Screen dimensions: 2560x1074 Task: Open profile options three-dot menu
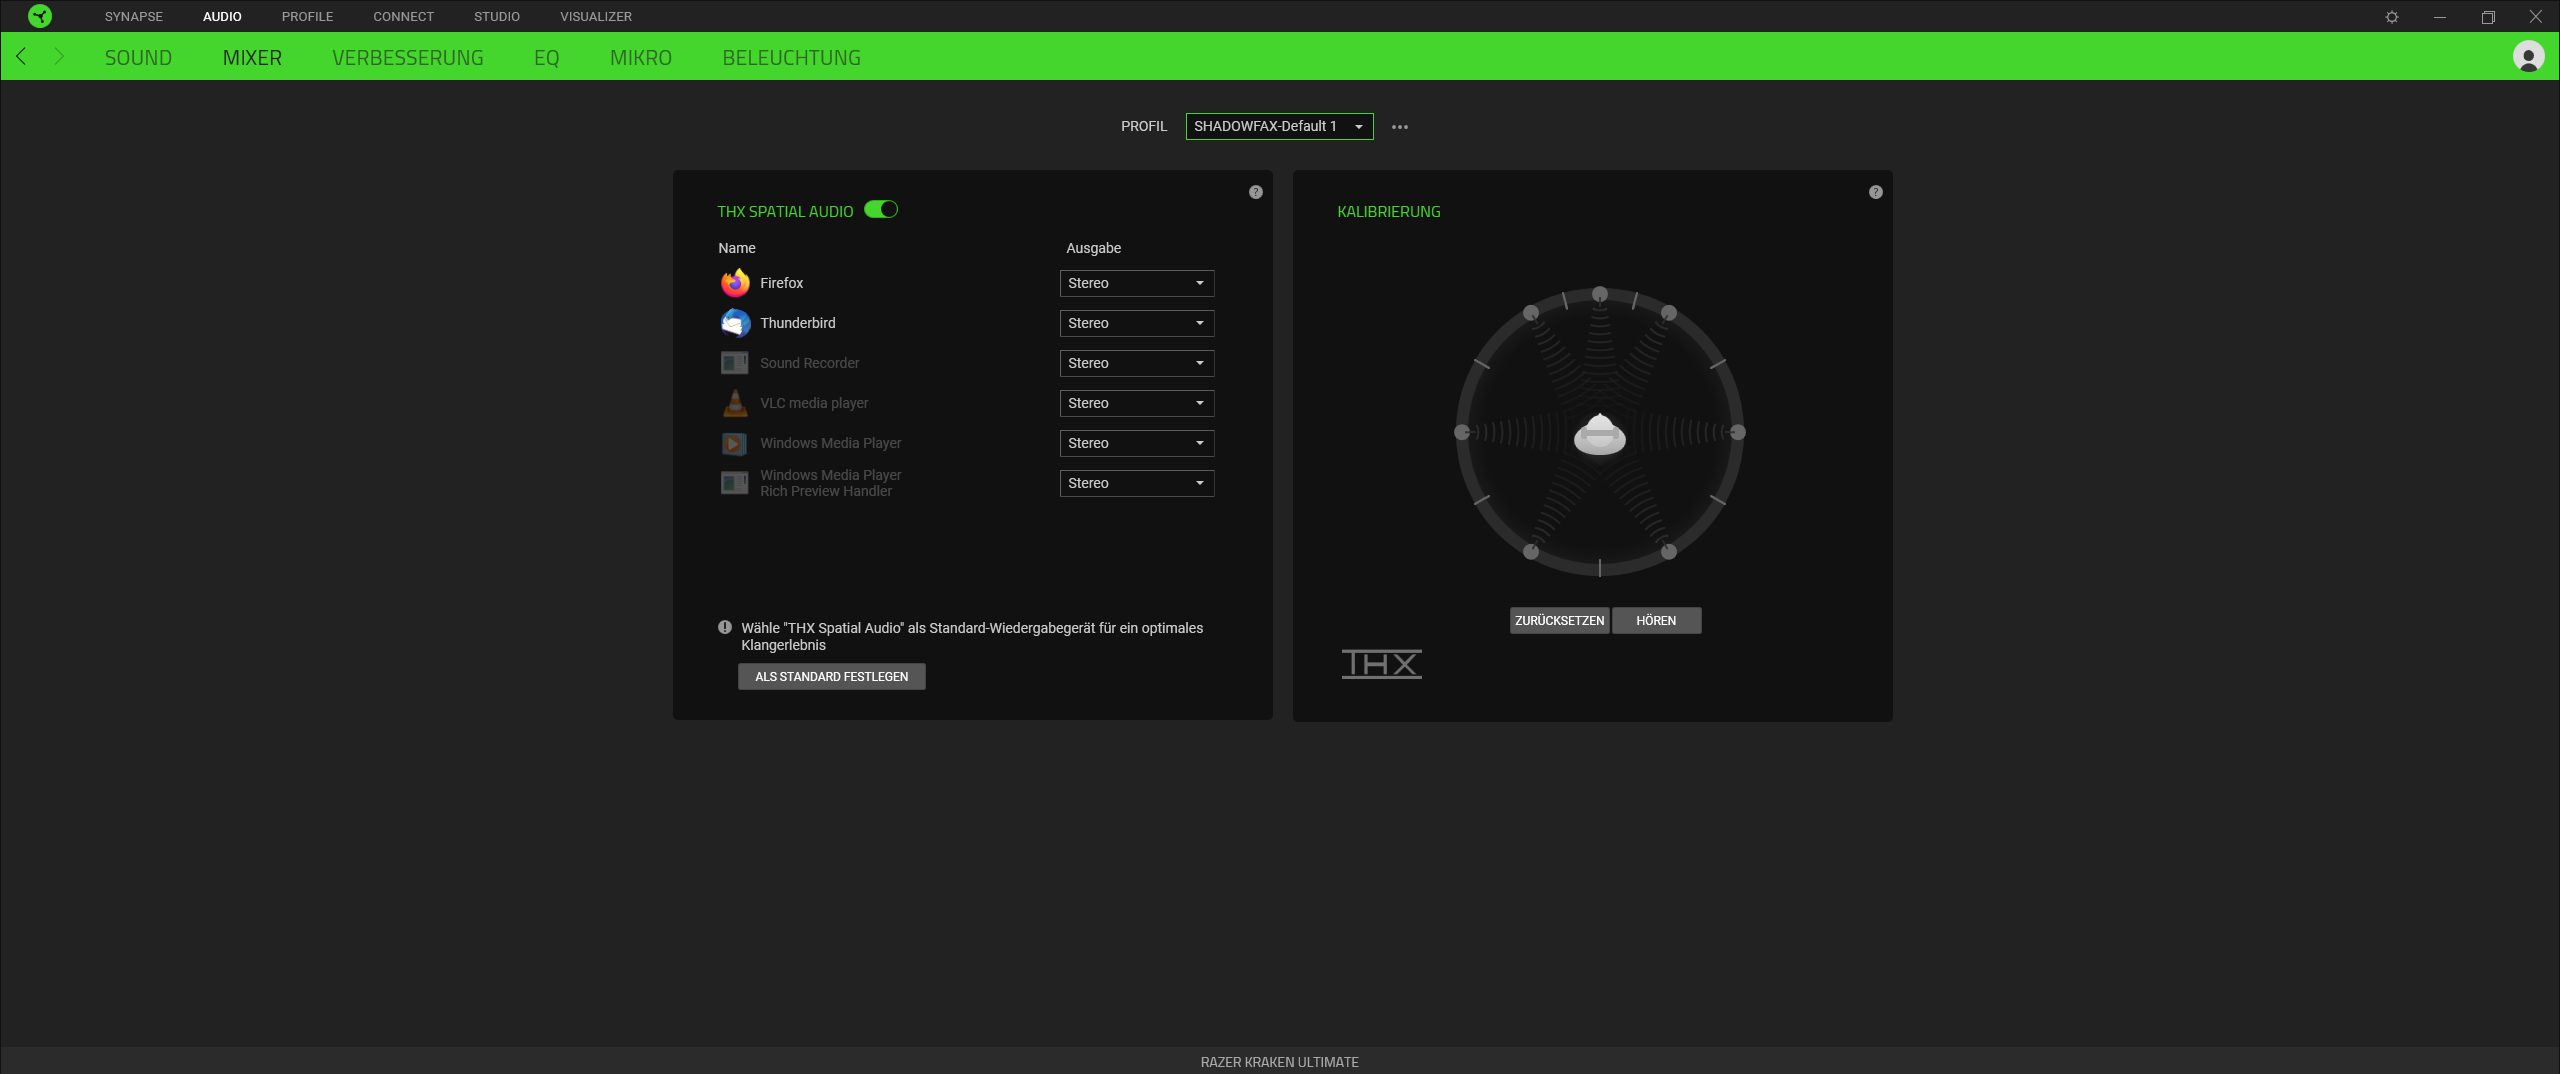[x=1400, y=127]
